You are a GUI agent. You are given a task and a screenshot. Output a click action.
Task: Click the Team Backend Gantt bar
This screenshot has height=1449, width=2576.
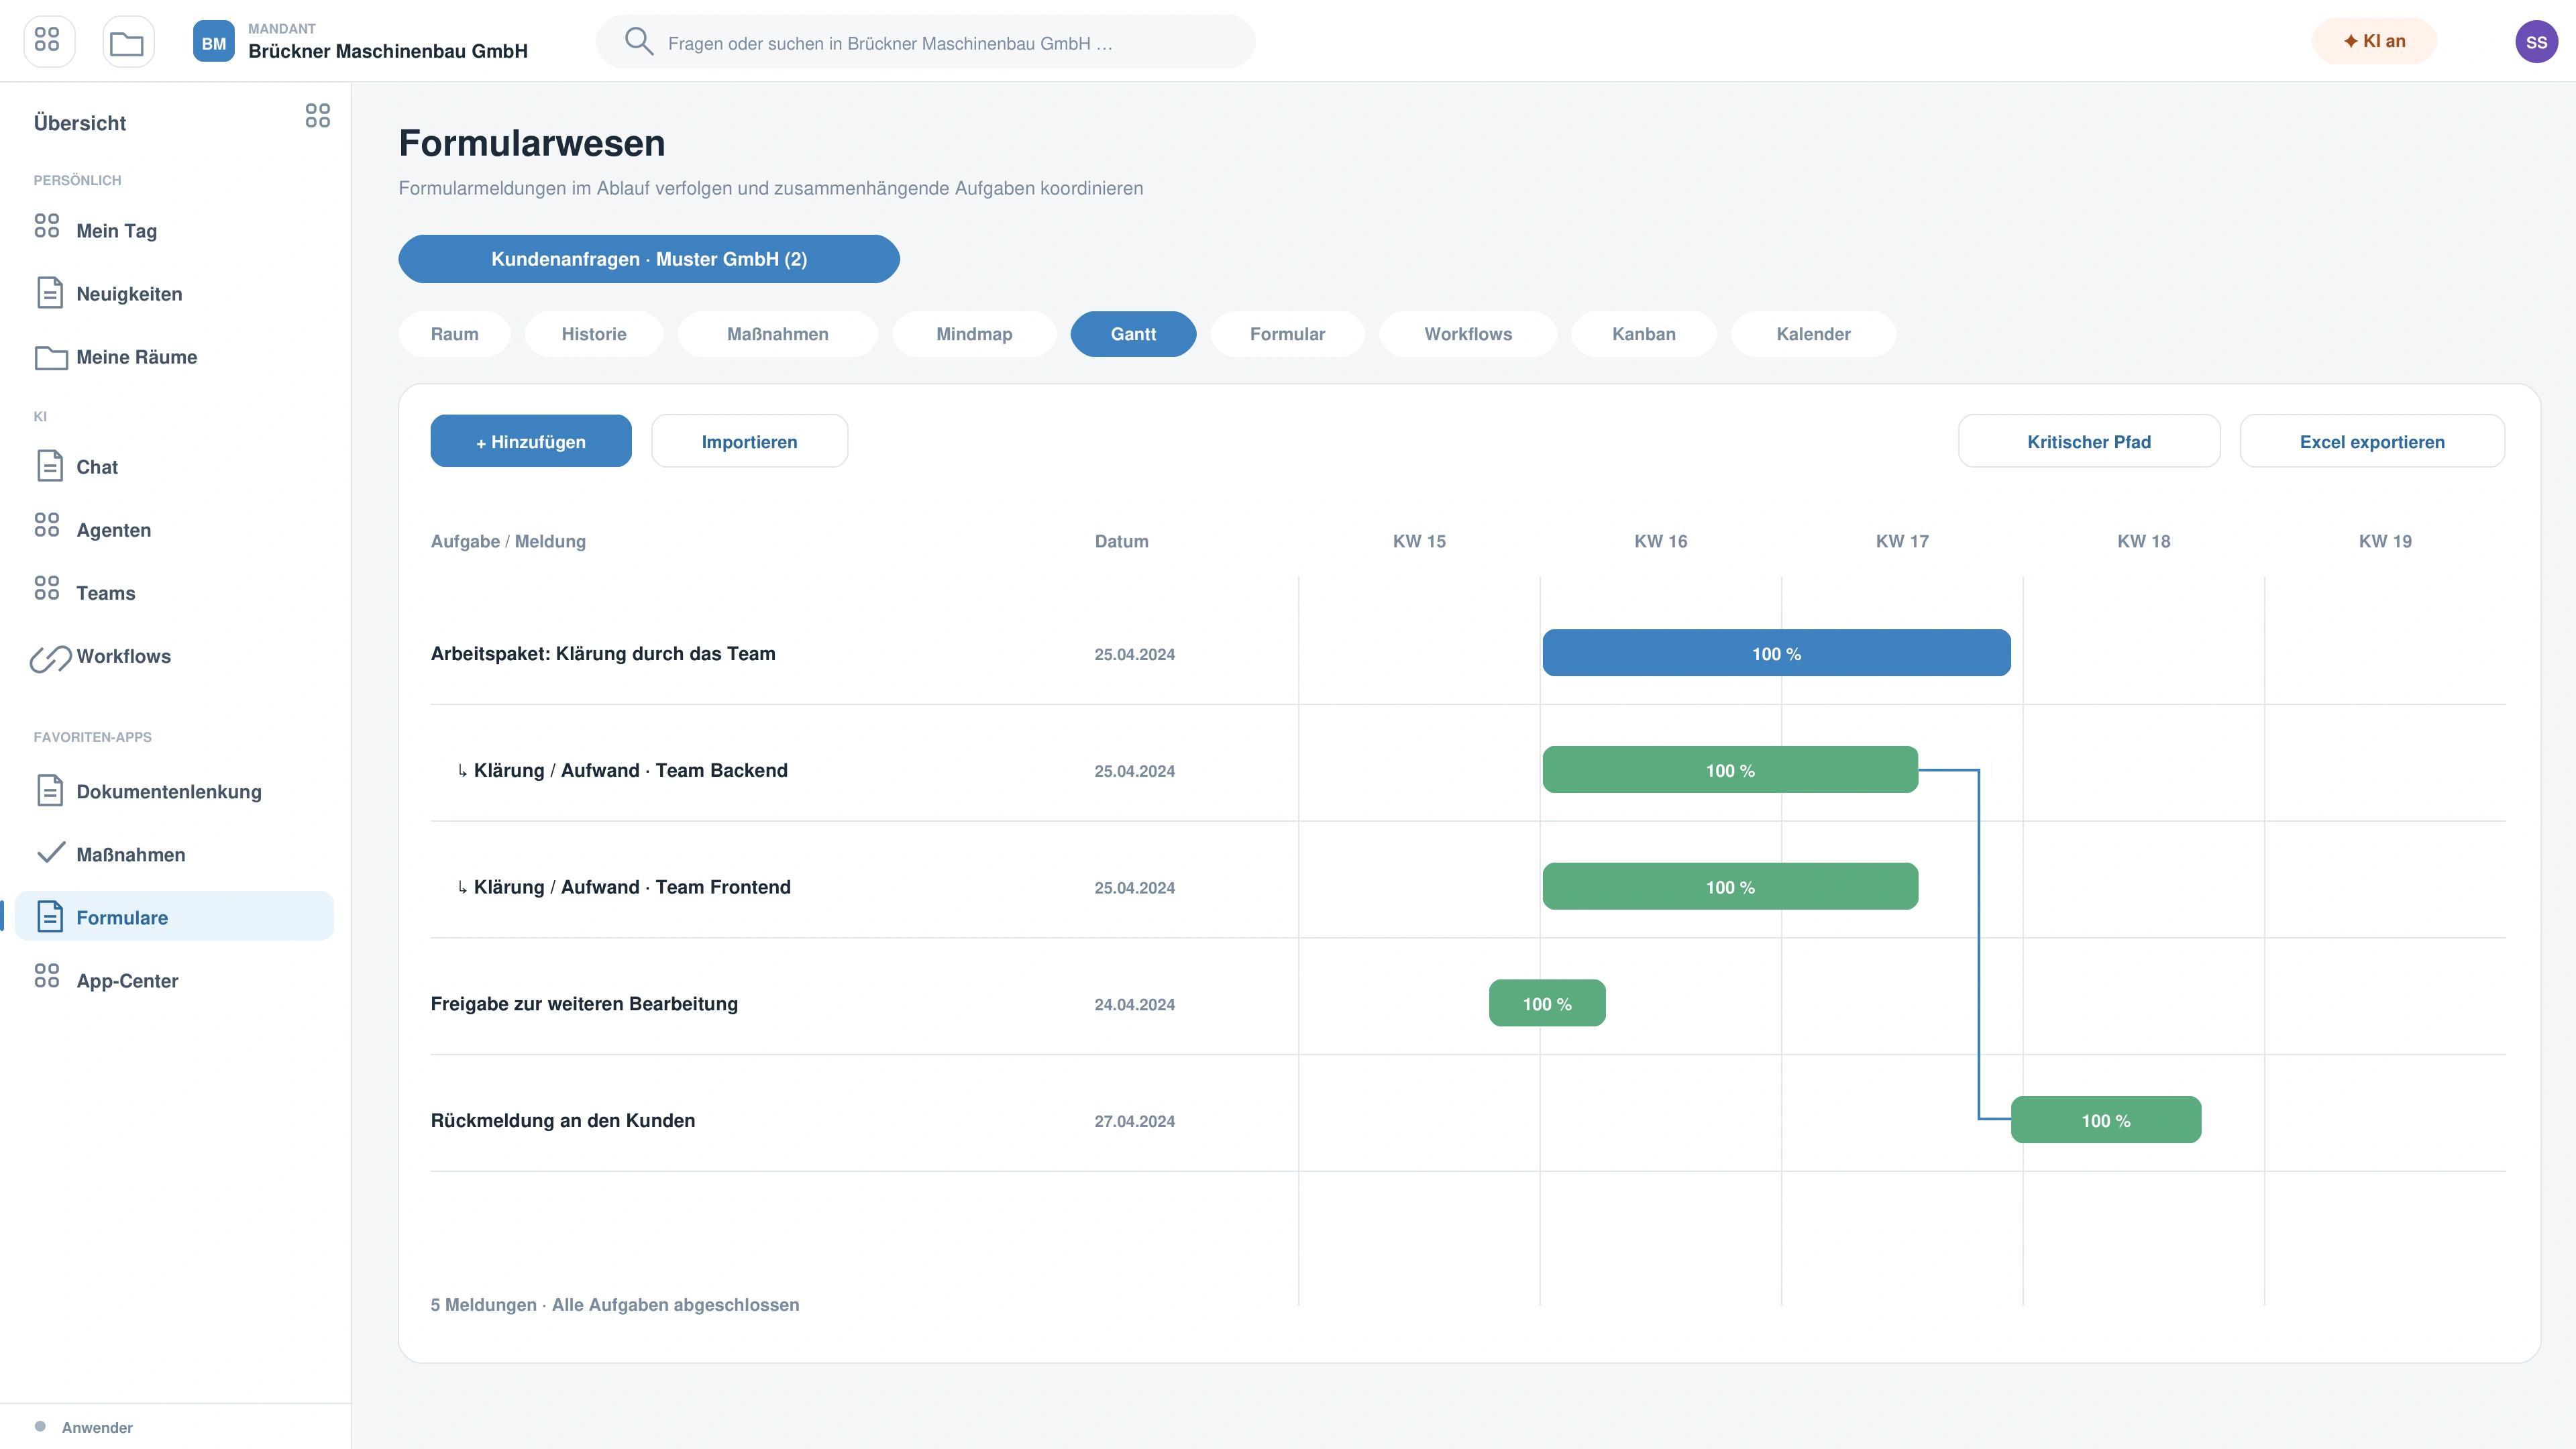coord(1730,770)
